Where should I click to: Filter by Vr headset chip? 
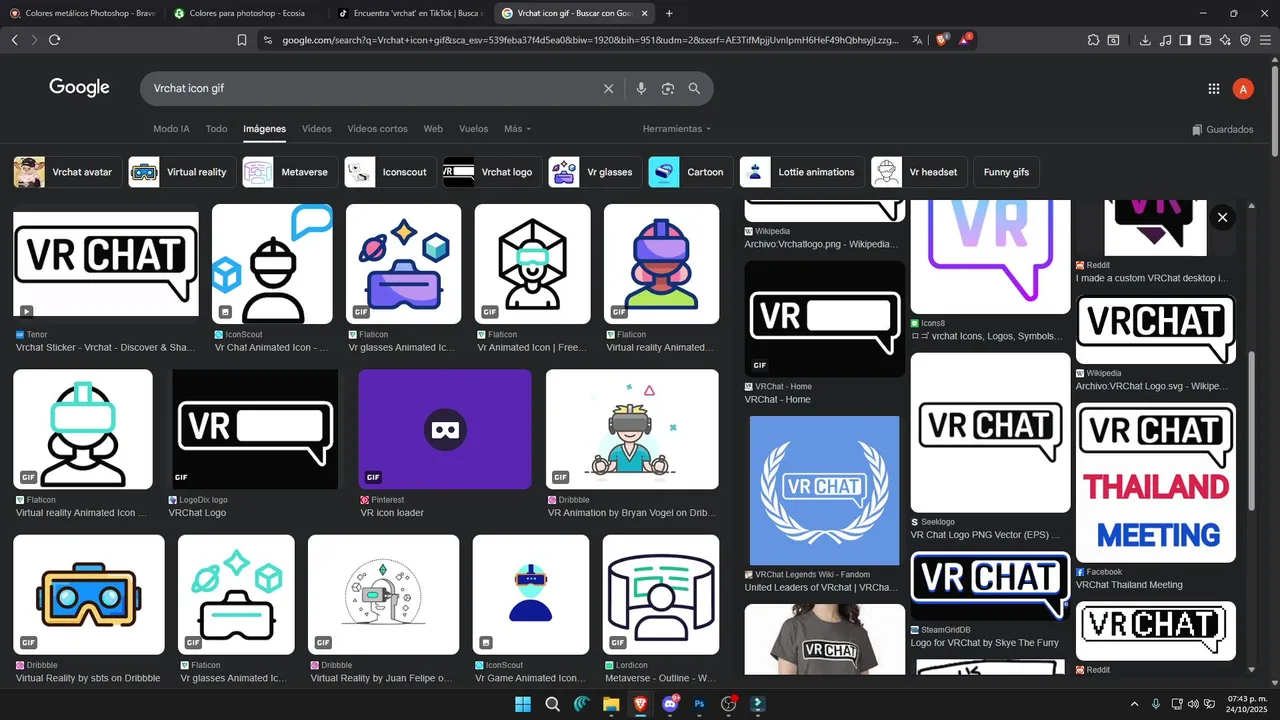point(918,172)
